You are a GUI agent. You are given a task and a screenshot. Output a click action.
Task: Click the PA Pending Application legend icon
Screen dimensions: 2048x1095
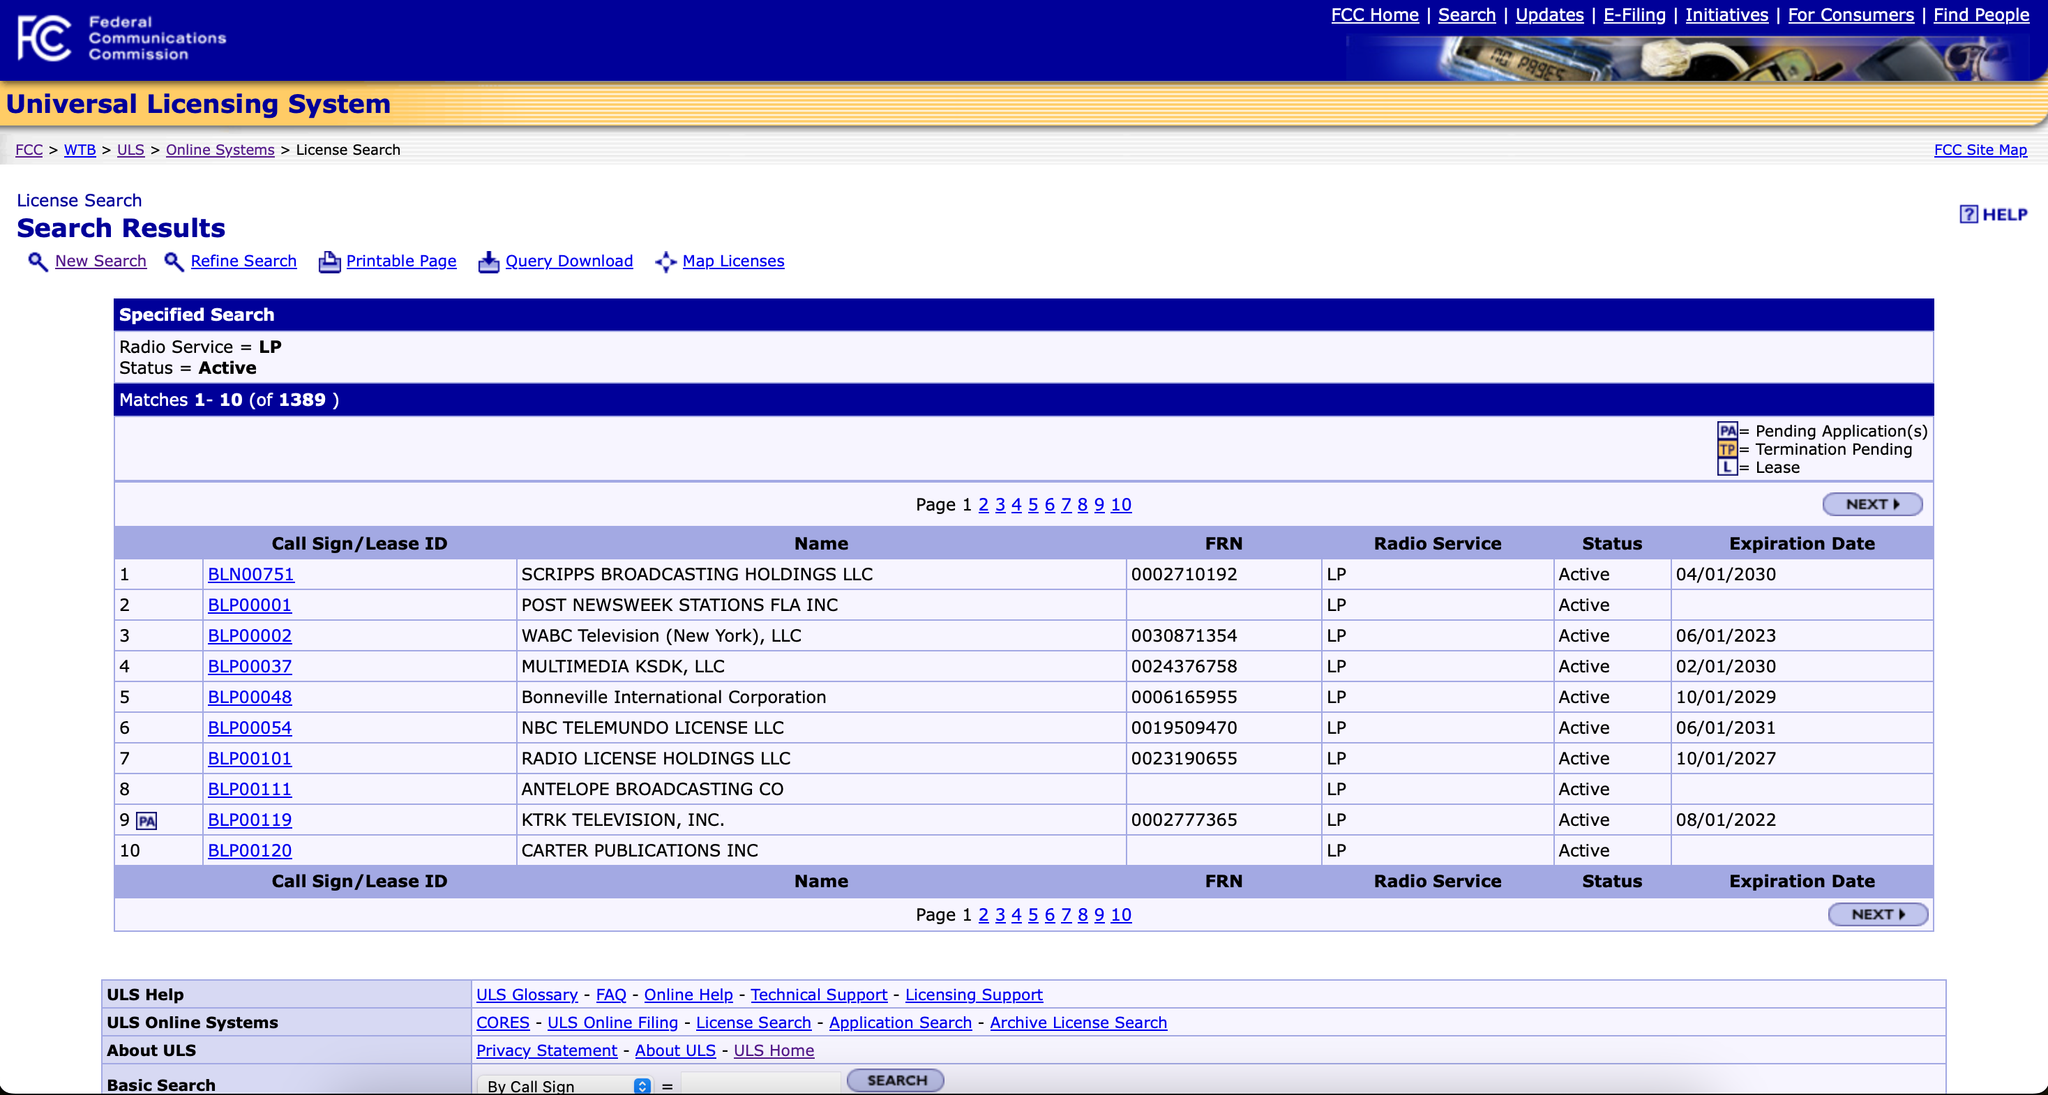1727,431
